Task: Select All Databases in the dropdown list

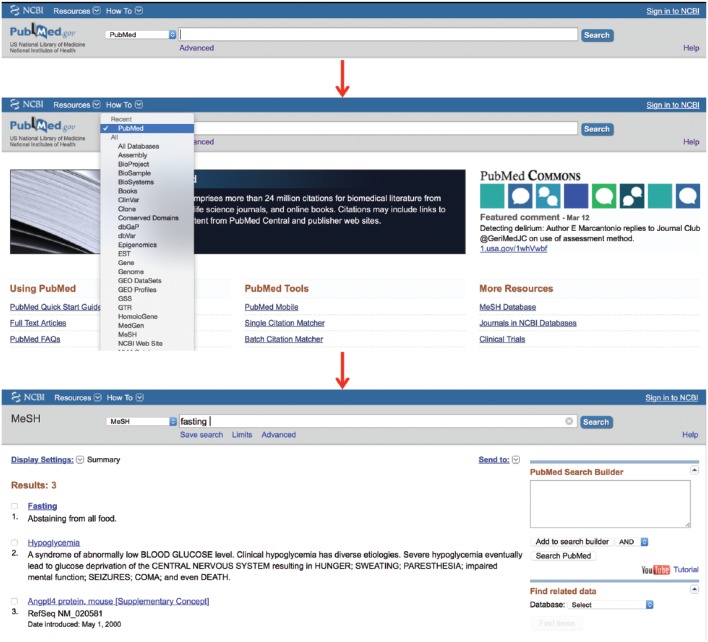Action: [138, 146]
